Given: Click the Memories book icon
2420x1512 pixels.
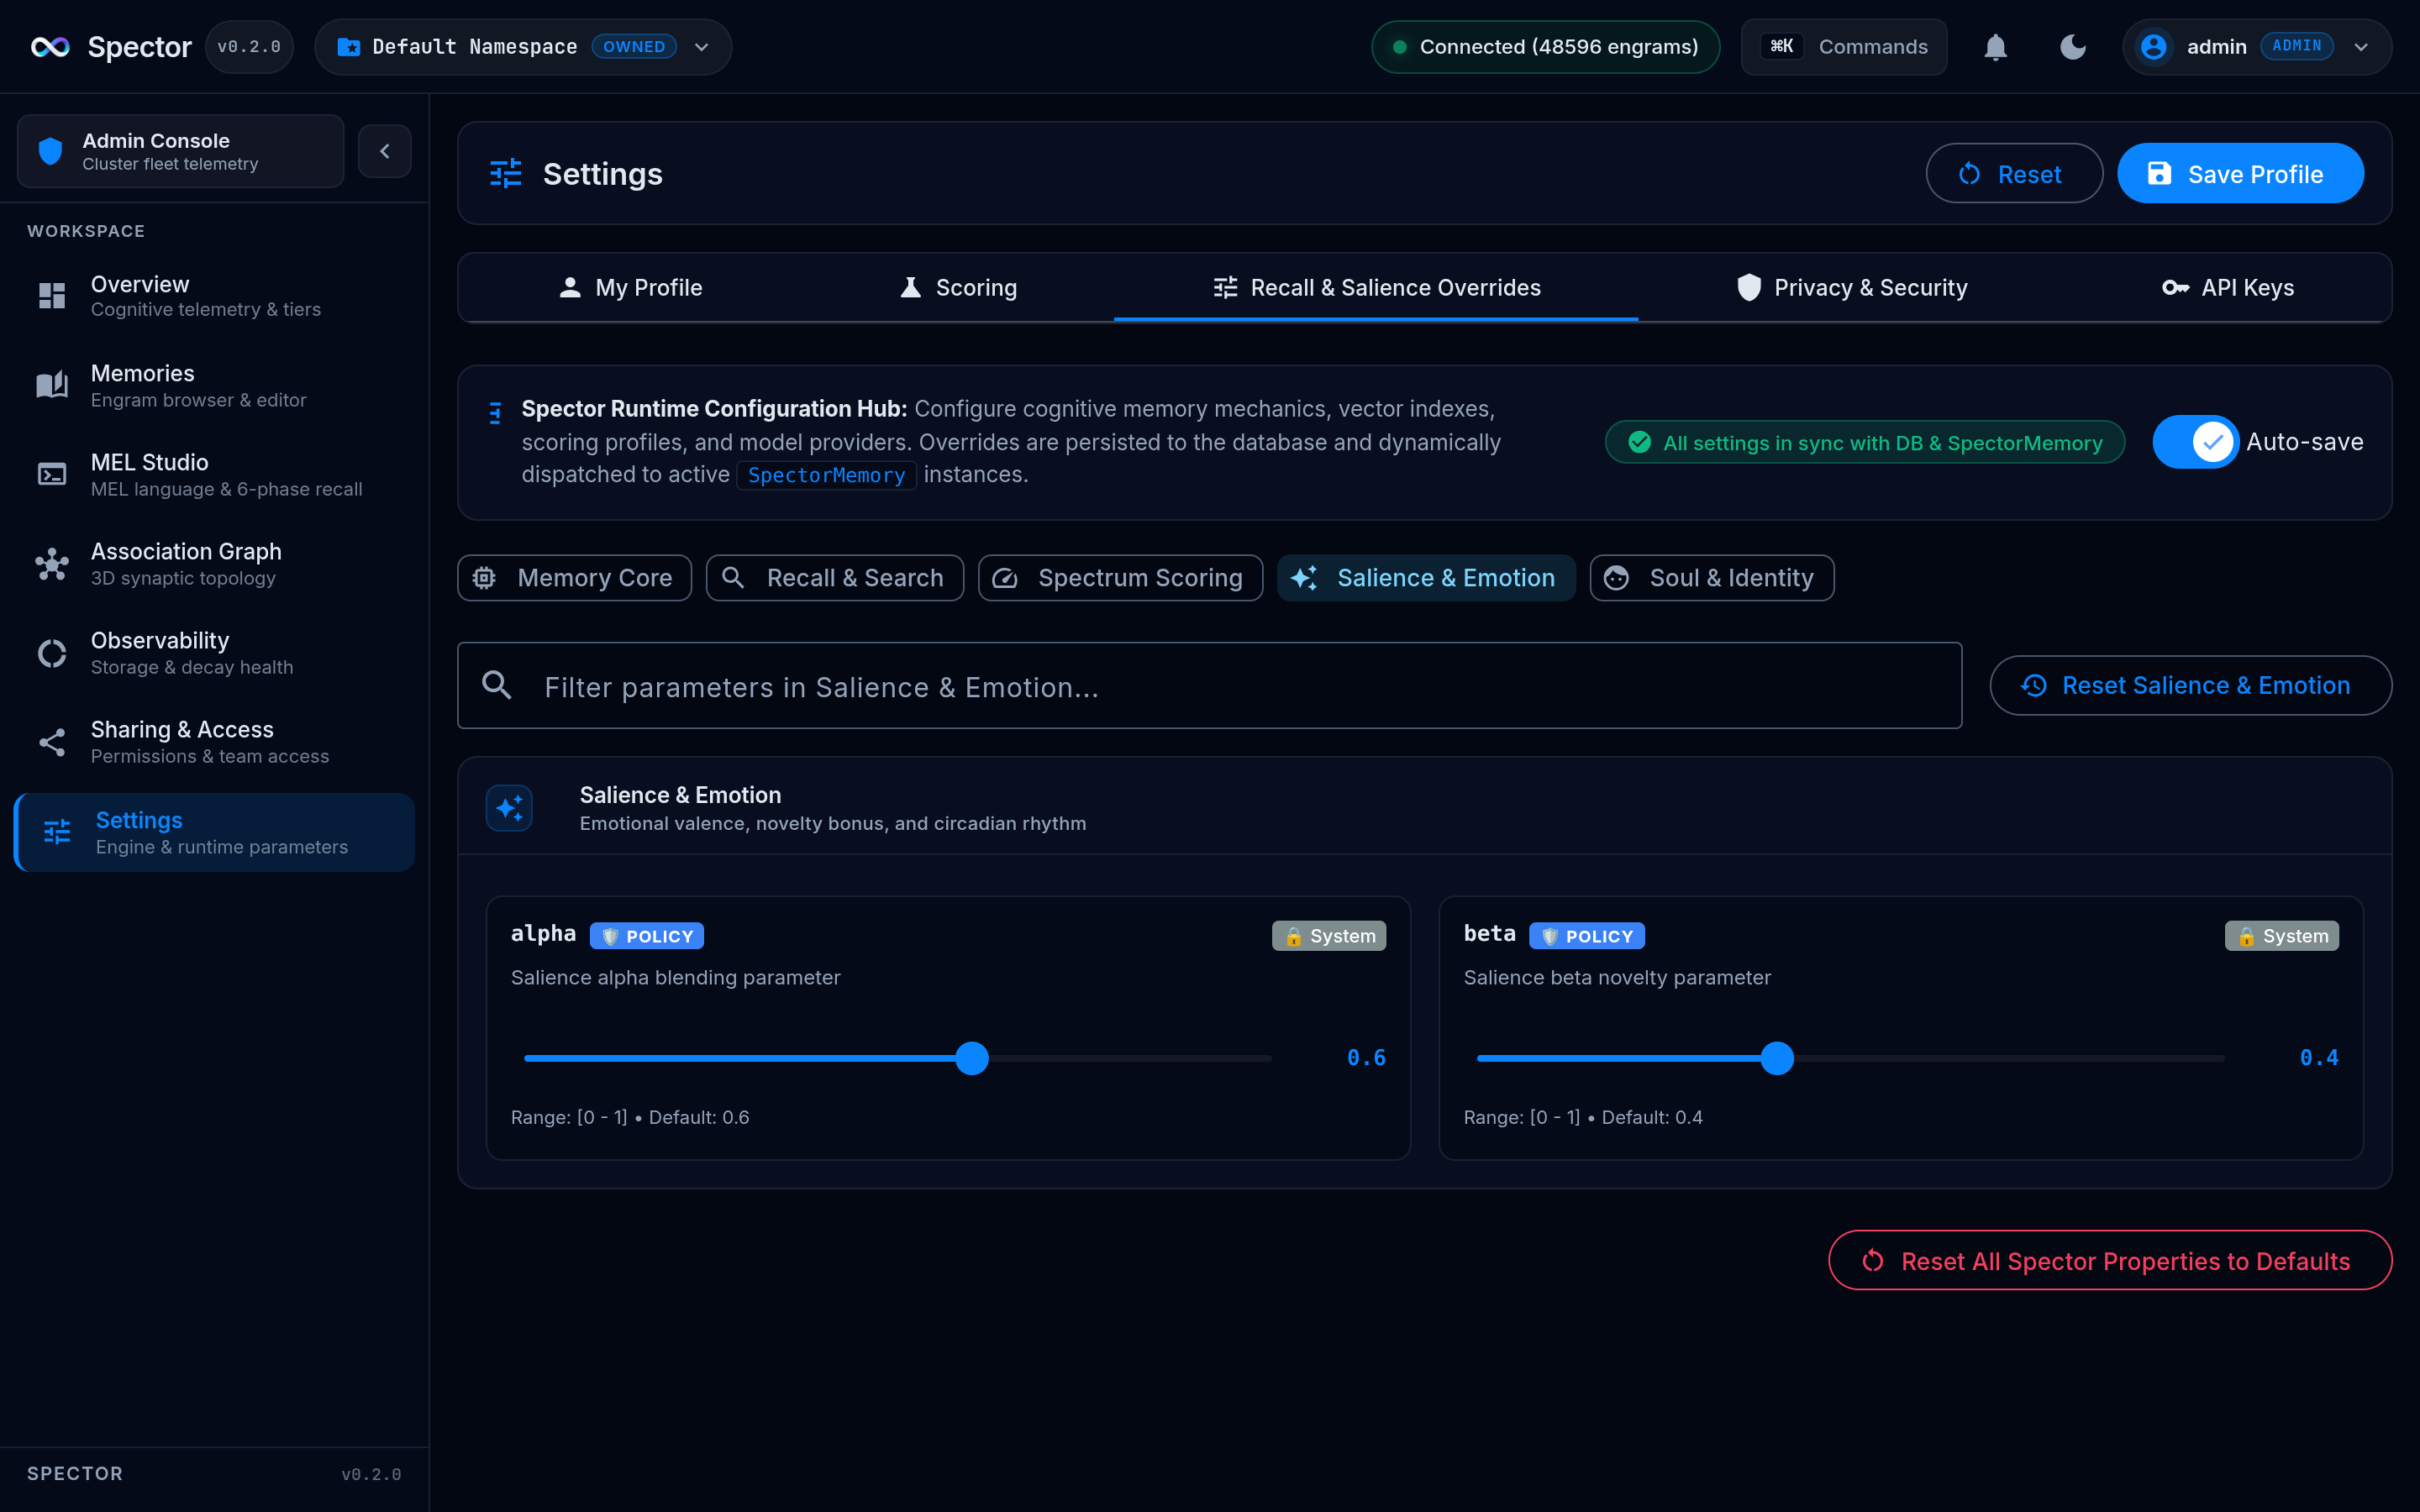Looking at the screenshot, I should point(52,385).
